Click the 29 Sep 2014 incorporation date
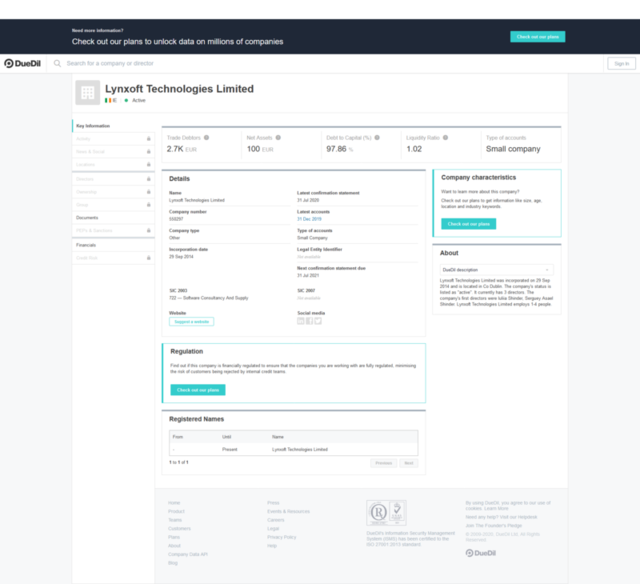The height and width of the screenshot is (584, 640). (181, 257)
